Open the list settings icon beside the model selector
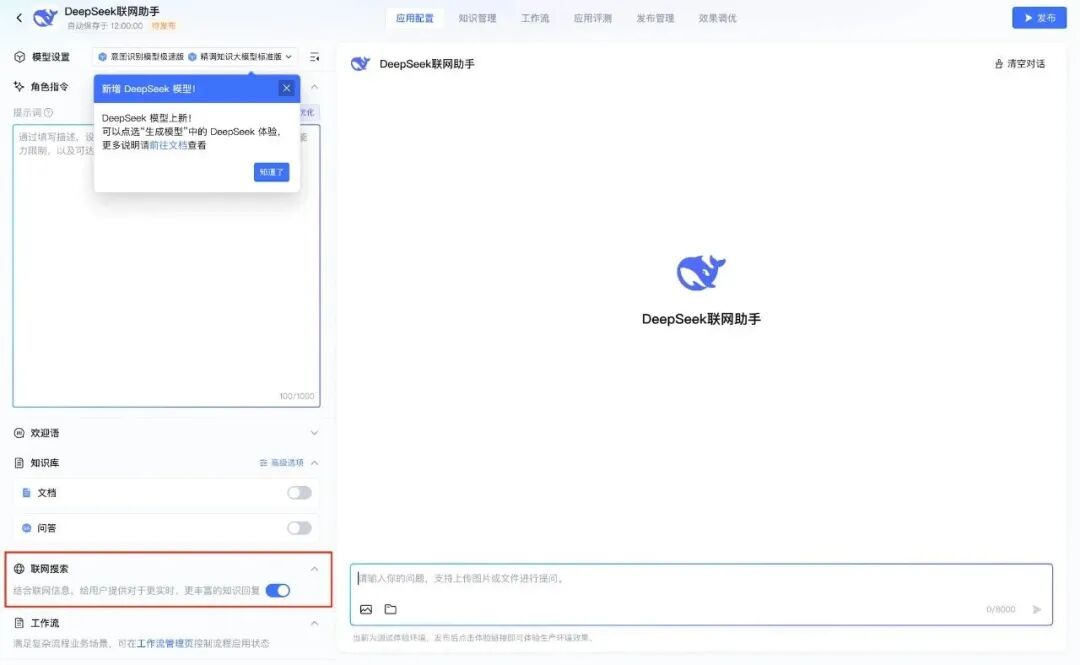Viewport: 1080px width, 665px height. [x=314, y=57]
